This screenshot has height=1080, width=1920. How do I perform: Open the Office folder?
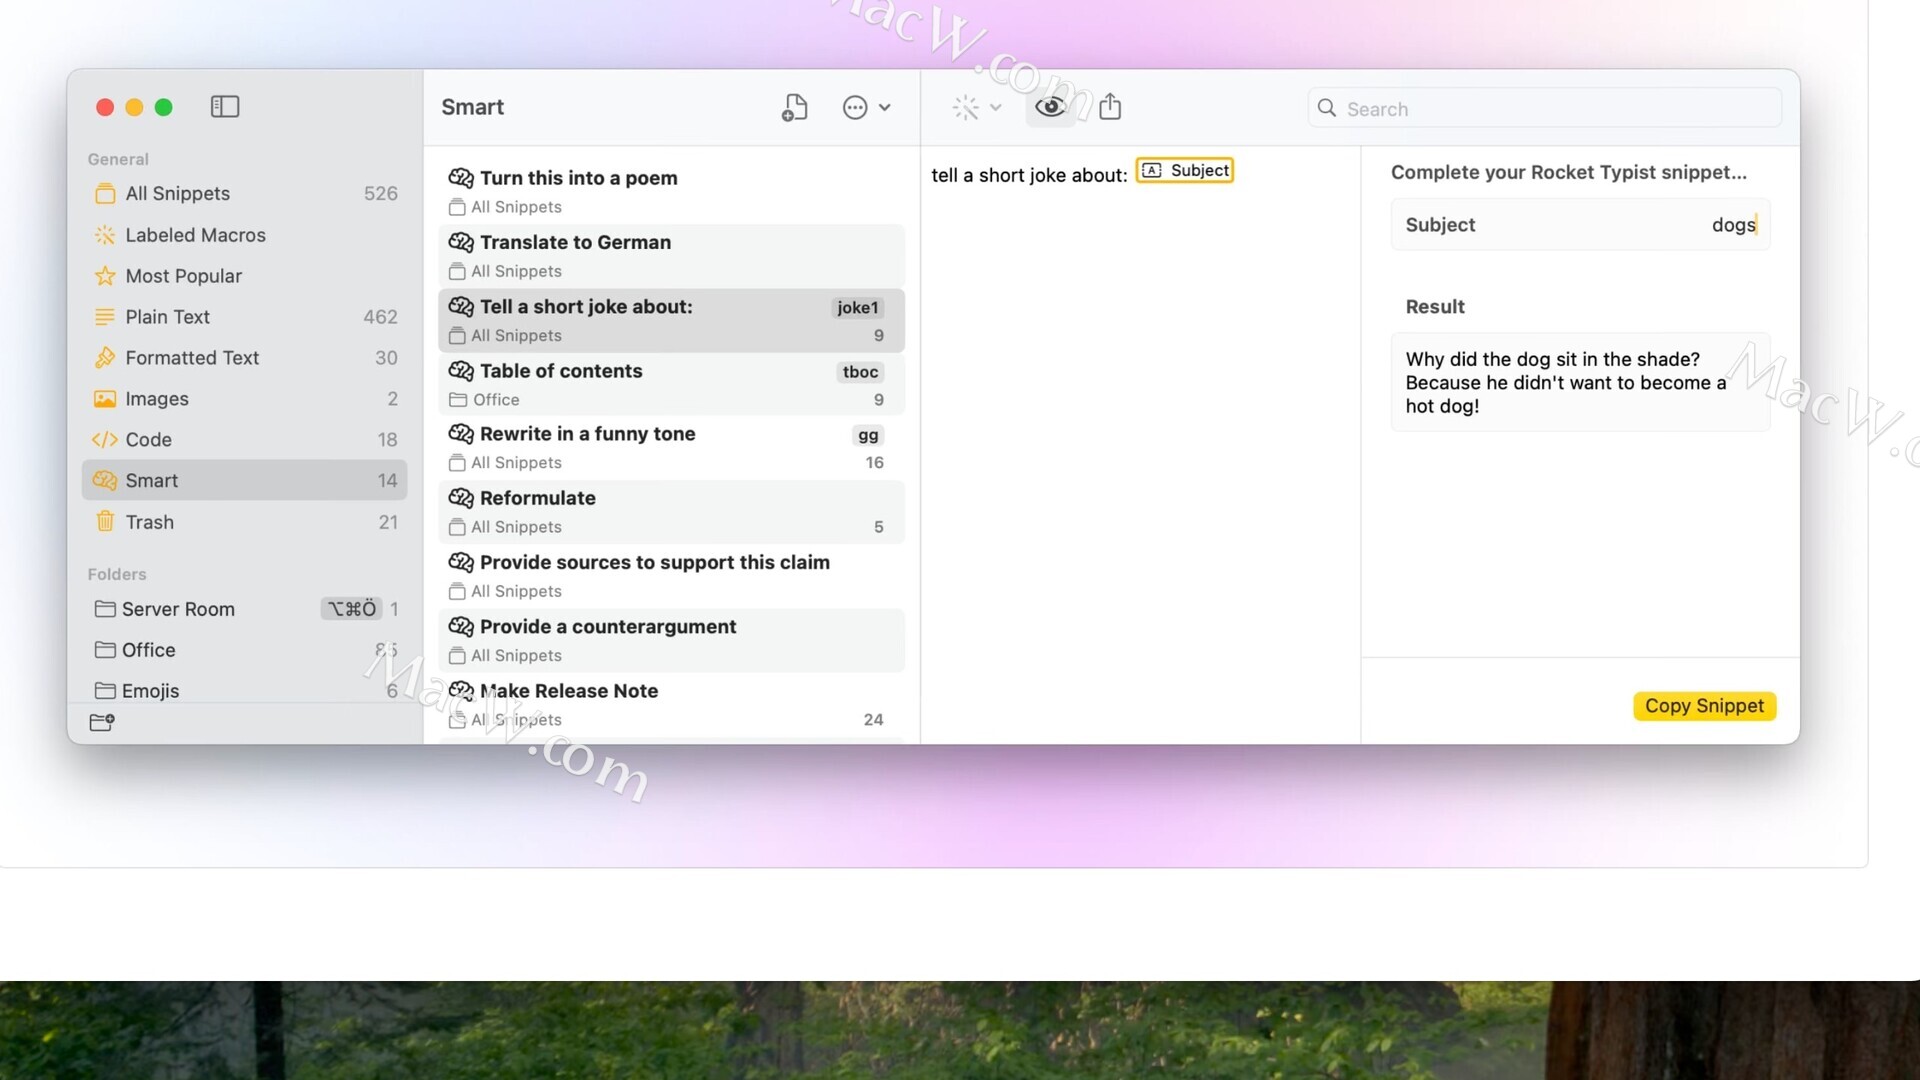[x=244, y=650]
